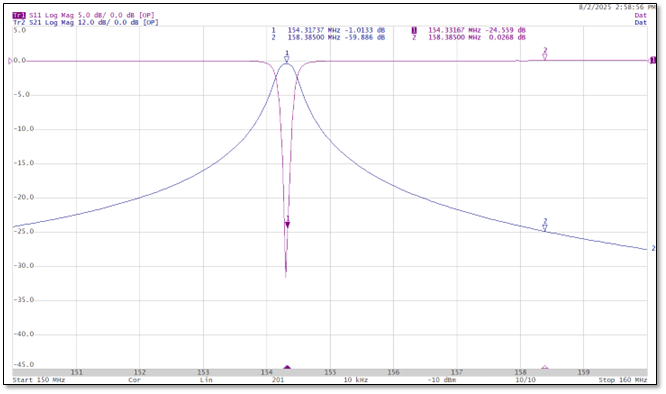The image size is (666, 394).
Task: Click the 153 frequency axis label
Action: [203, 372]
